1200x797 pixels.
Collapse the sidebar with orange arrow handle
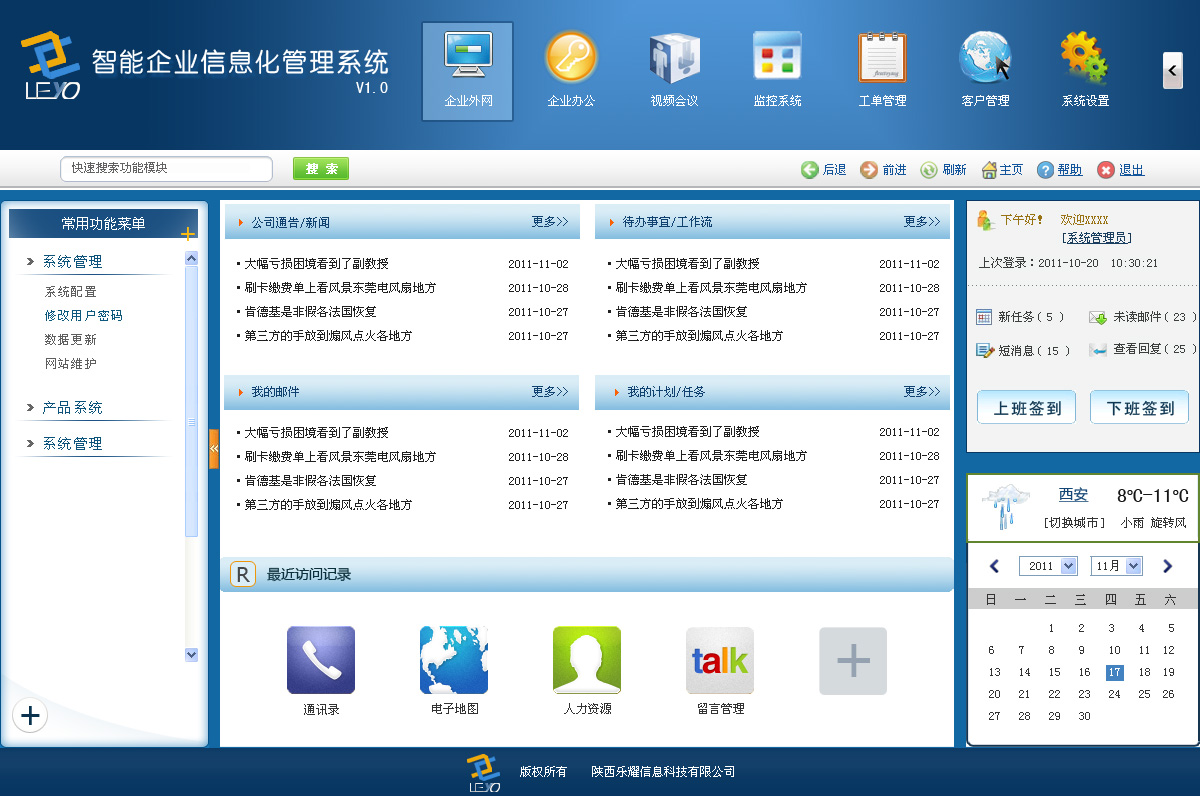[214, 449]
